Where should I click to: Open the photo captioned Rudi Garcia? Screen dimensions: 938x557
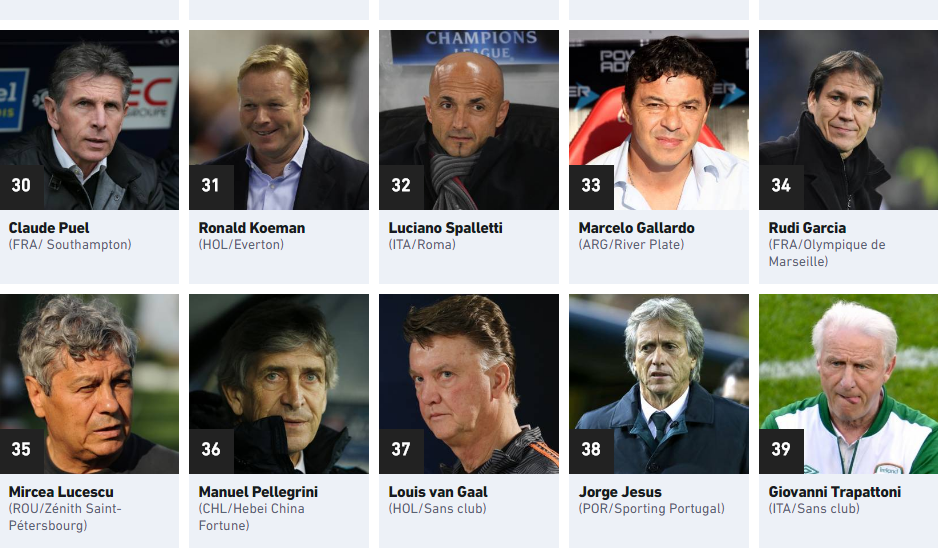[x=848, y=119]
